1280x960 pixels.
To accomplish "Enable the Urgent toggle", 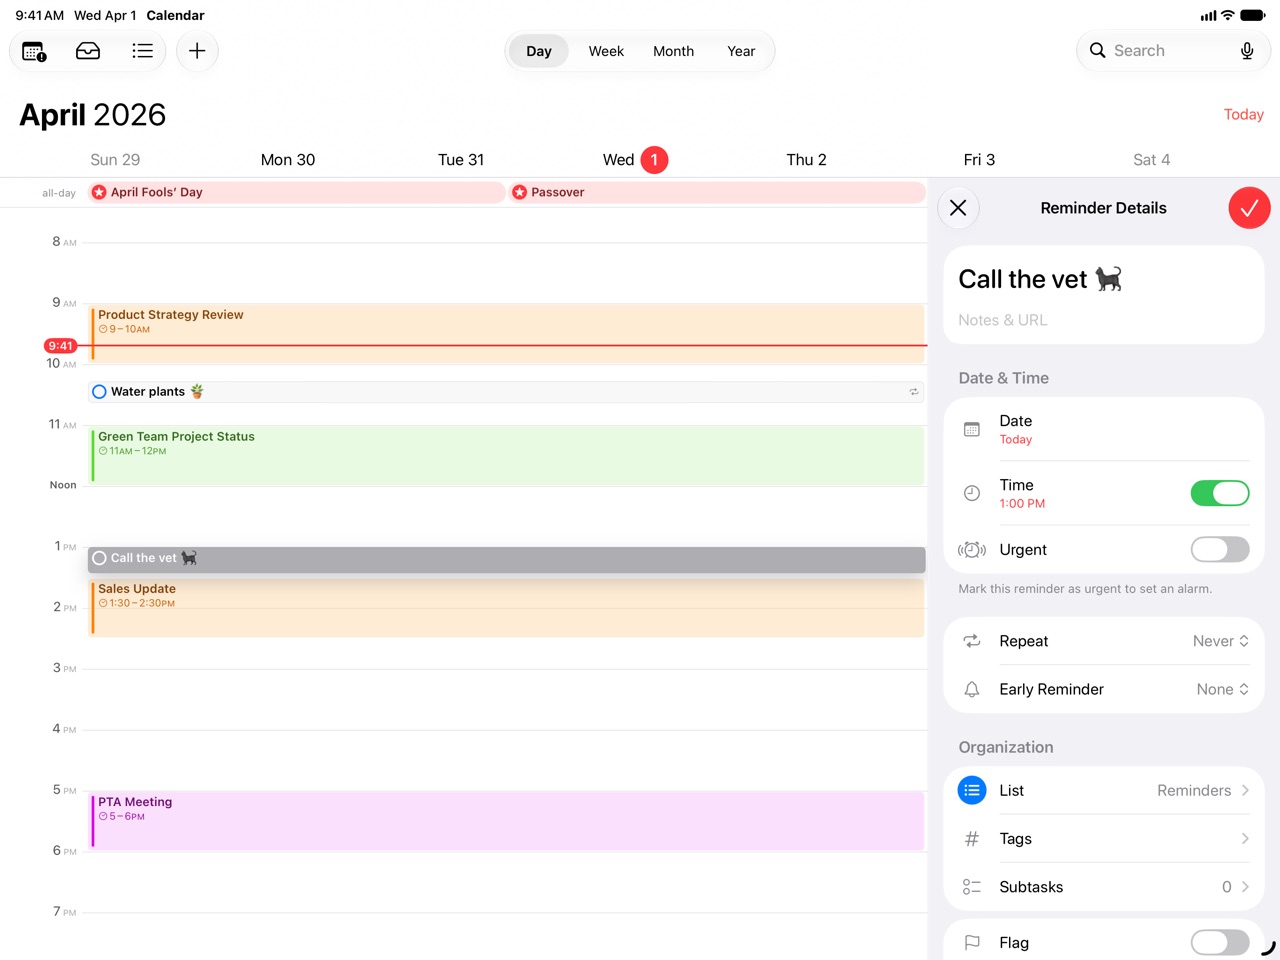I will tap(1220, 549).
